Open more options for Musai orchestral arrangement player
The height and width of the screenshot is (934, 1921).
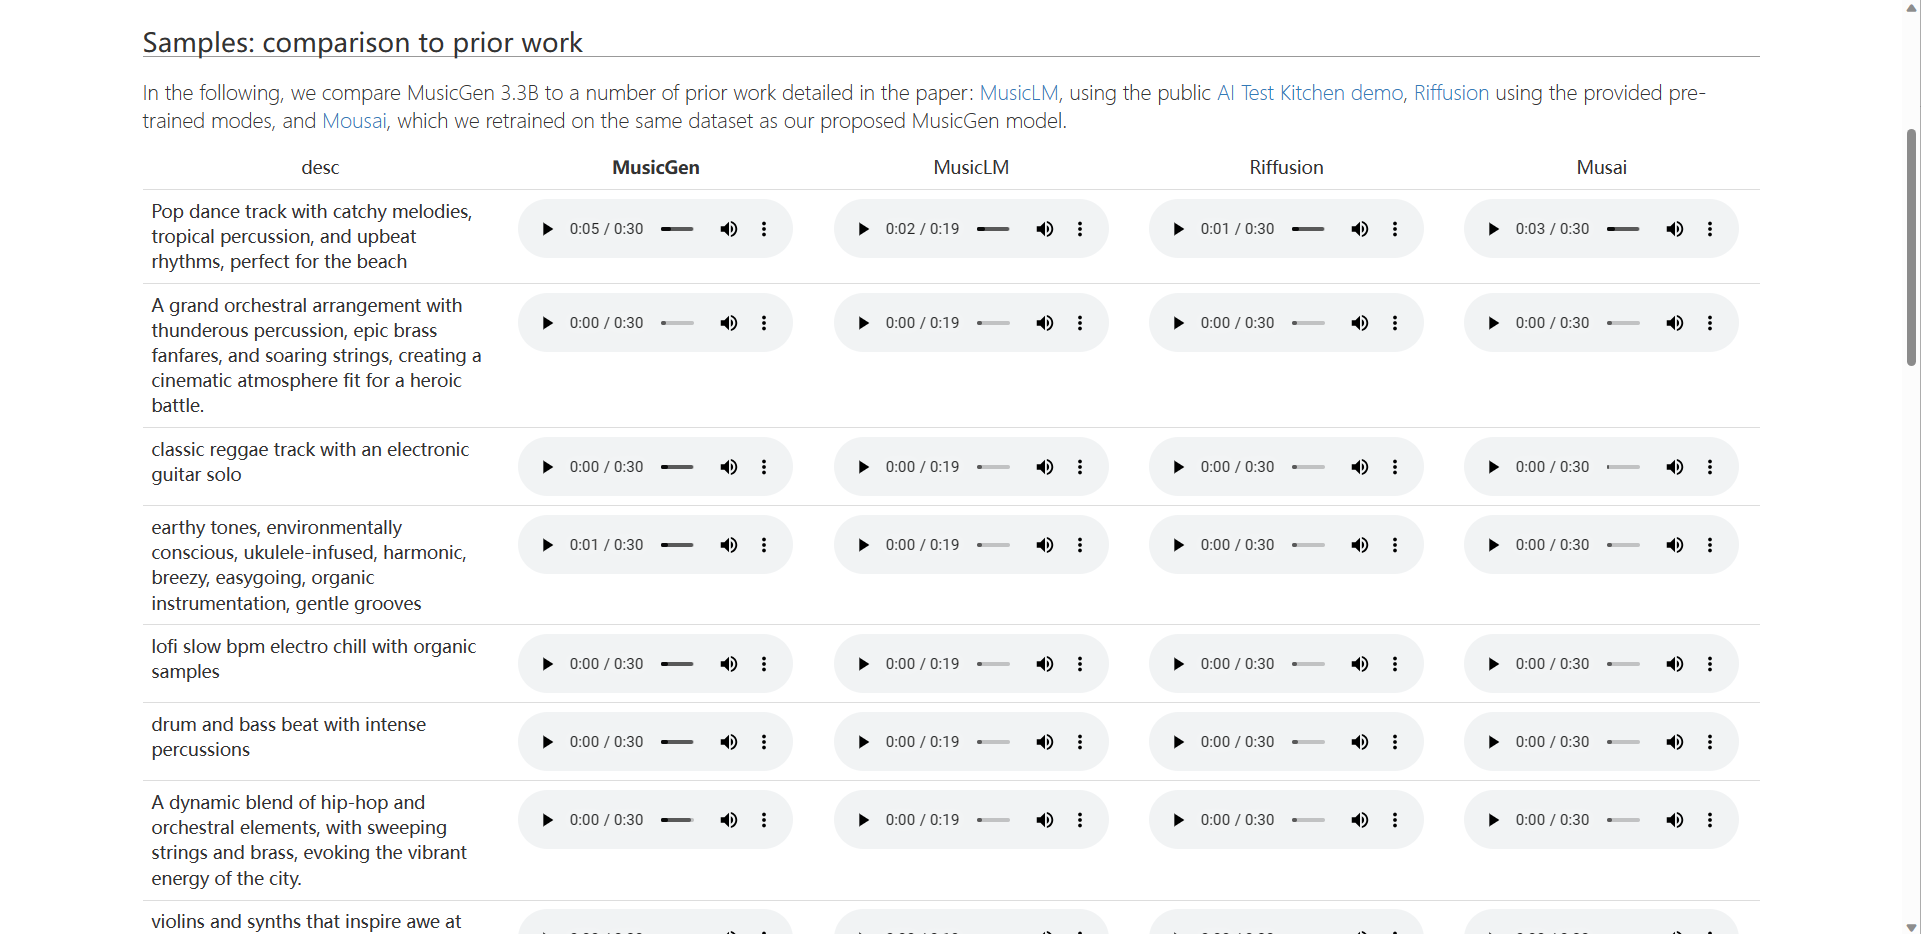pyautogui.click(x=1710, y=323)
